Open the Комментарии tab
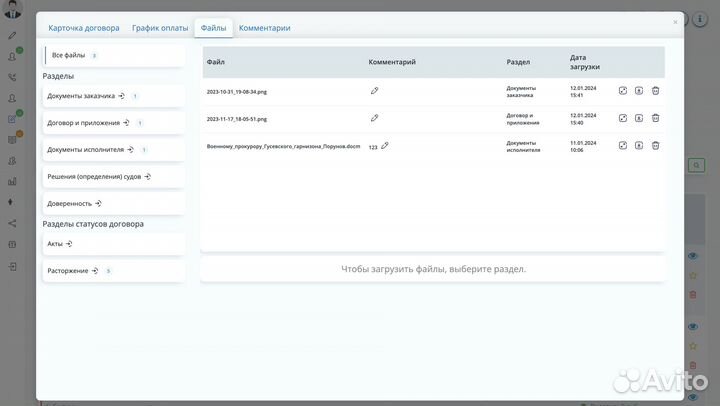 coord(264,28)
